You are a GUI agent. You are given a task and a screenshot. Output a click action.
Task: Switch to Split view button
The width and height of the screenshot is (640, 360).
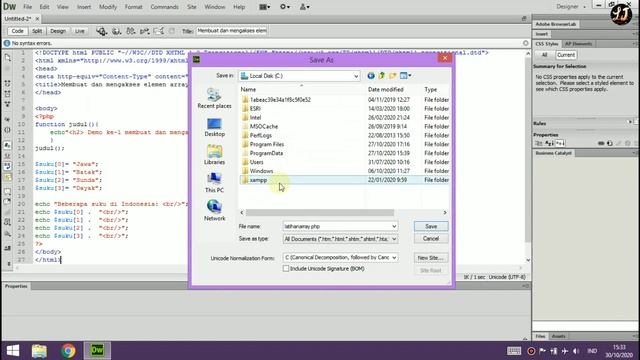click(37, 31)
